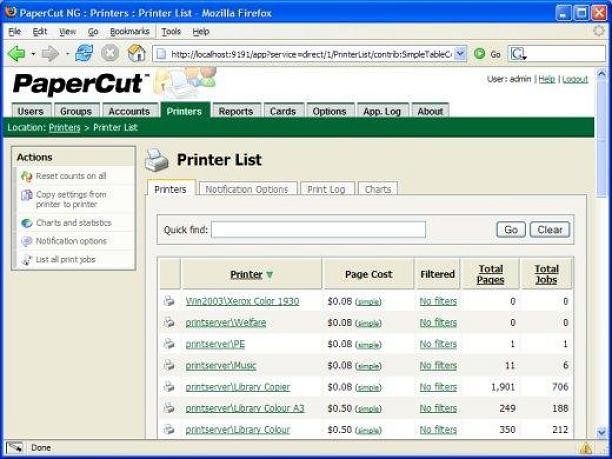Switch to the About tab
Image resolution: width=612 pixels, height=459 pixels.
point(431,111)
